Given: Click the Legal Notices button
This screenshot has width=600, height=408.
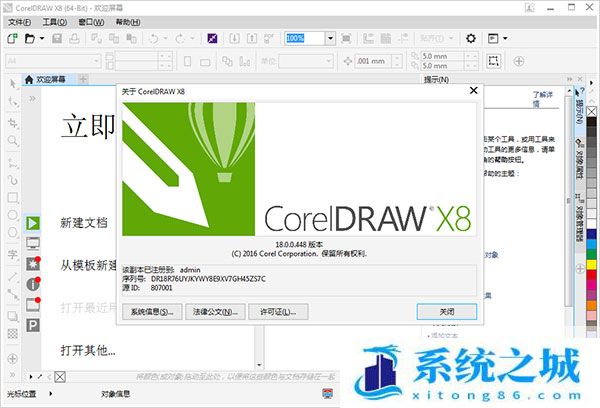Looking at the screenshot, I should click(x=215, y=312).
